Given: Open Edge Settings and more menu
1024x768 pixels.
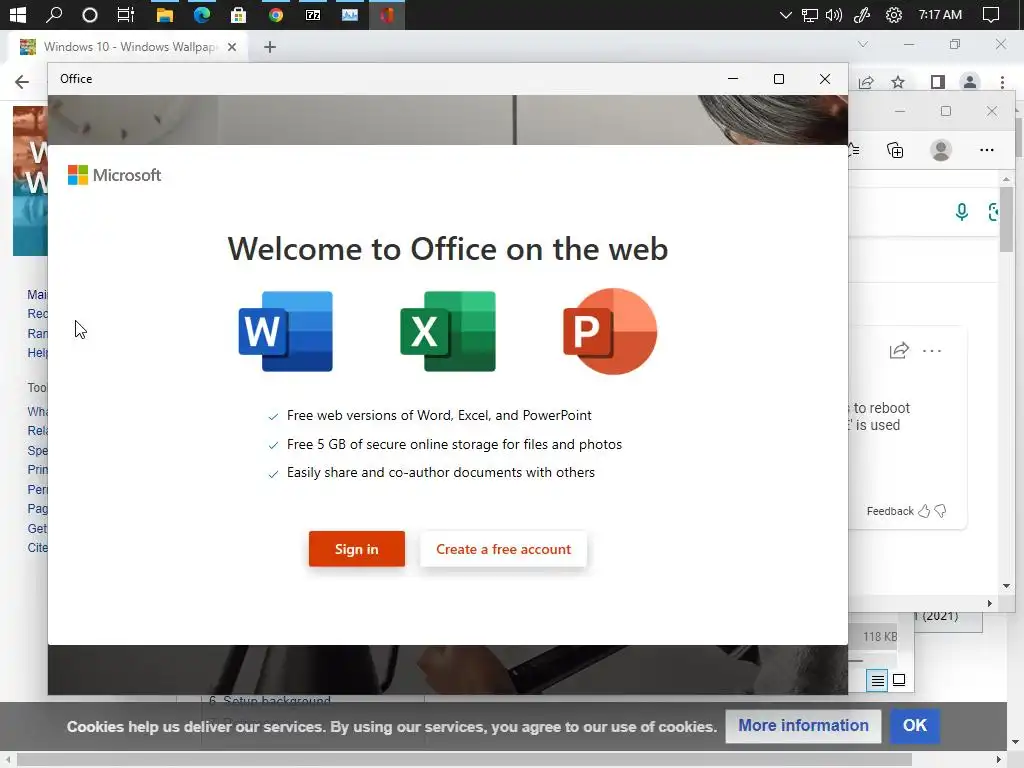Looking at the screenshot, I should 987,150.
